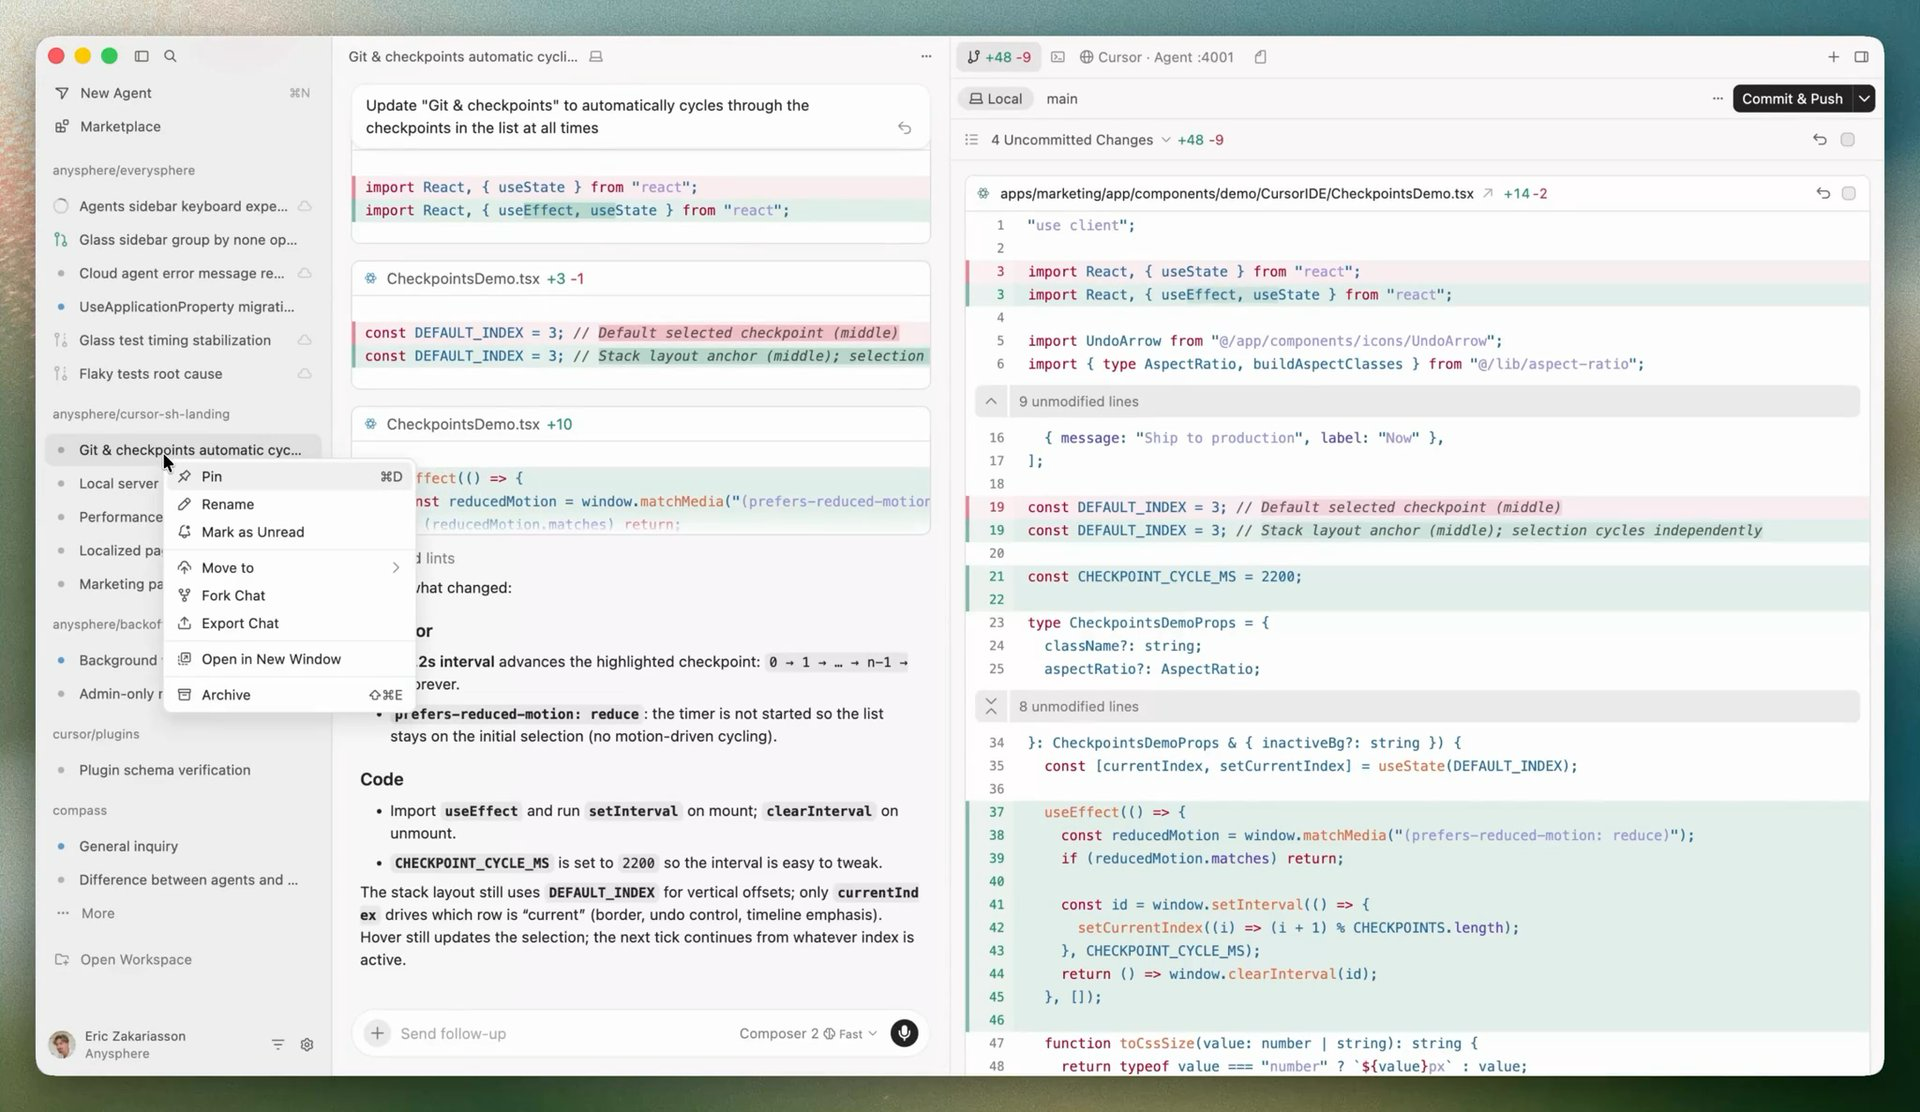
Task: Click the Commit & Push button
Action: click(1792, 98)
